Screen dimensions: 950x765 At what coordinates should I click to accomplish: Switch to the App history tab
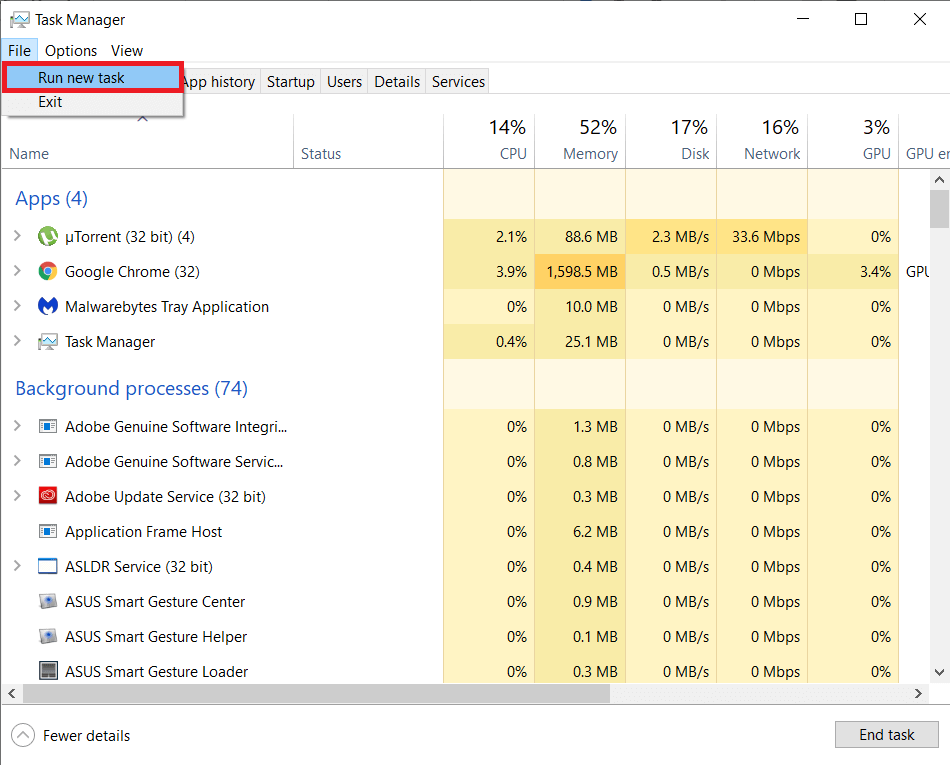click(x=220, y=81)
